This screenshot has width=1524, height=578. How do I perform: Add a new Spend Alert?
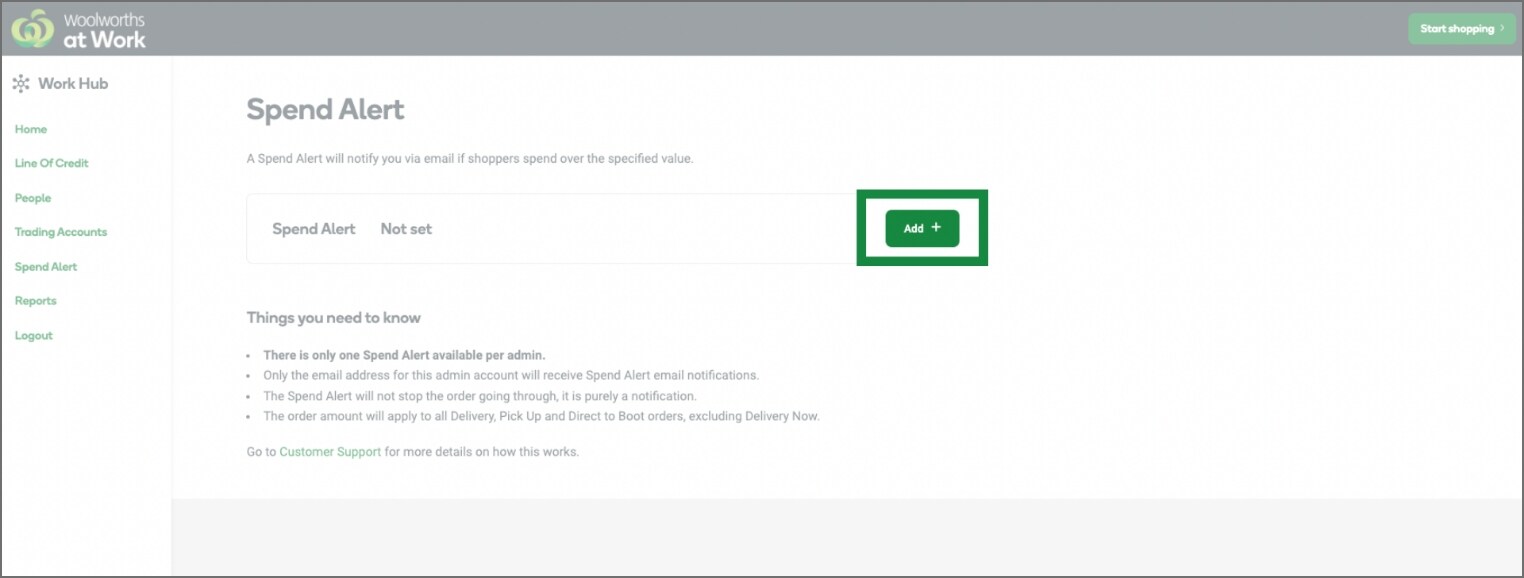click(921, 228)
